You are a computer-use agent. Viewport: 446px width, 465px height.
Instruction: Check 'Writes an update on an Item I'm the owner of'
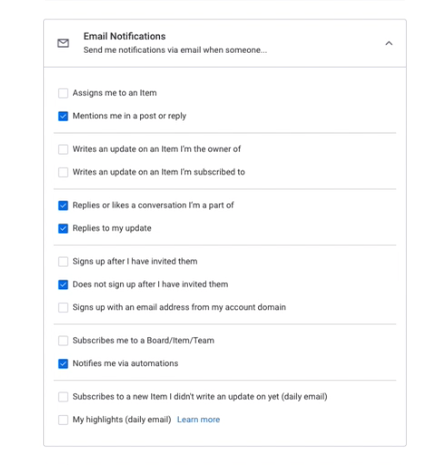click(63, 149)
